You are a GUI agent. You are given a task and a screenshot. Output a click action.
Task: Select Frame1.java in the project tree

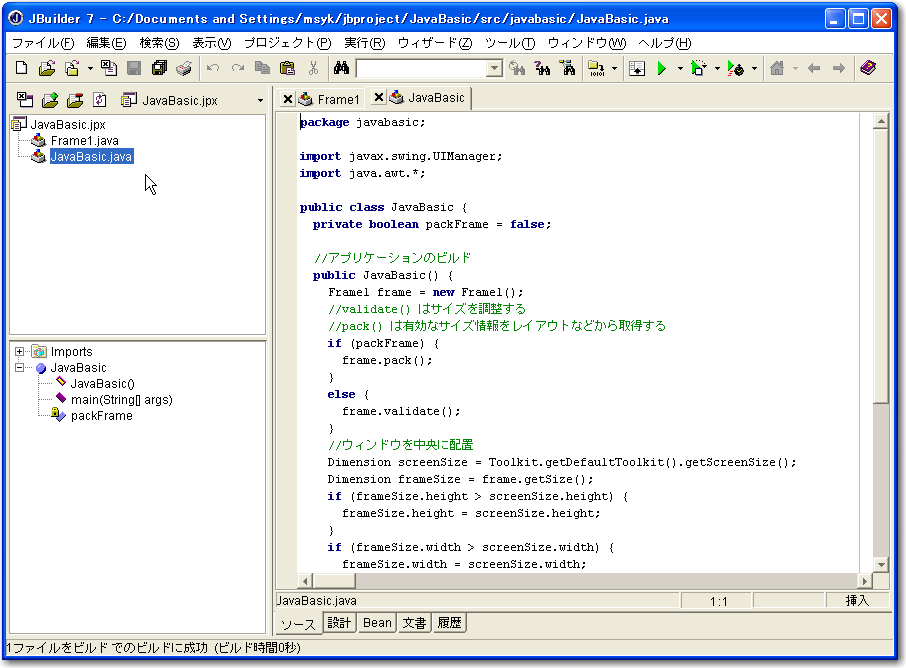[84, 141]
